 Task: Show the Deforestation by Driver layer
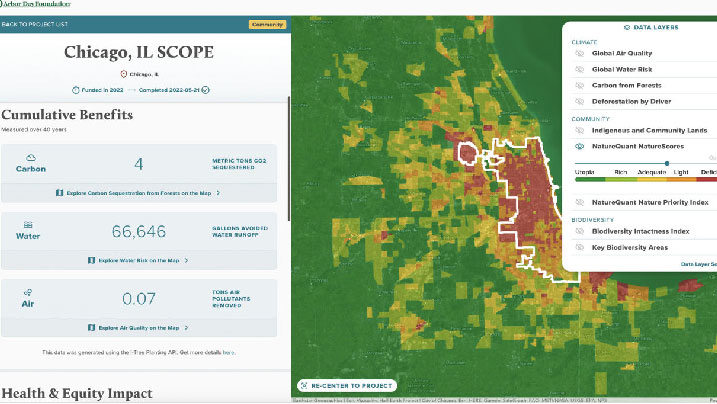coord(579,101)
